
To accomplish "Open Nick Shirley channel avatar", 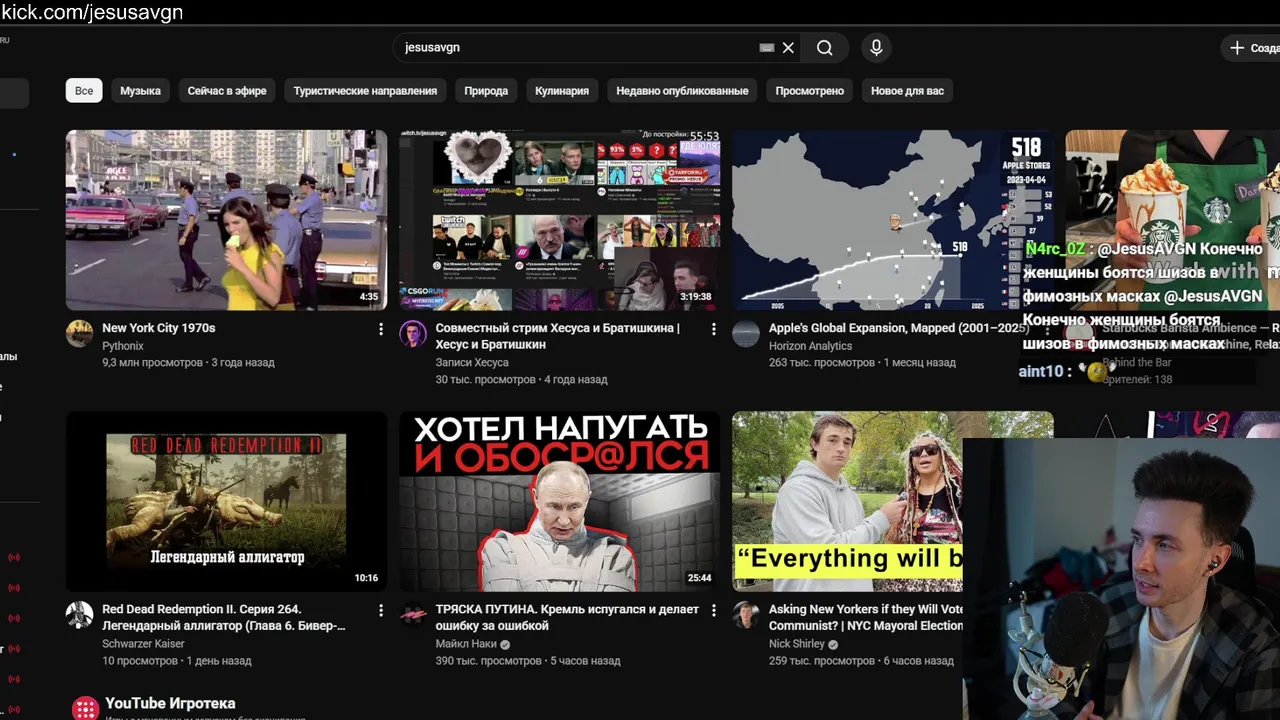I will click(746, 615).
